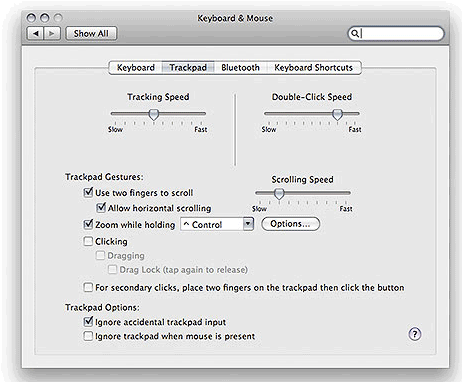Uncheck Use two fingers to scroll
This screenshot has height=382, width=462.
coord(88,192)
